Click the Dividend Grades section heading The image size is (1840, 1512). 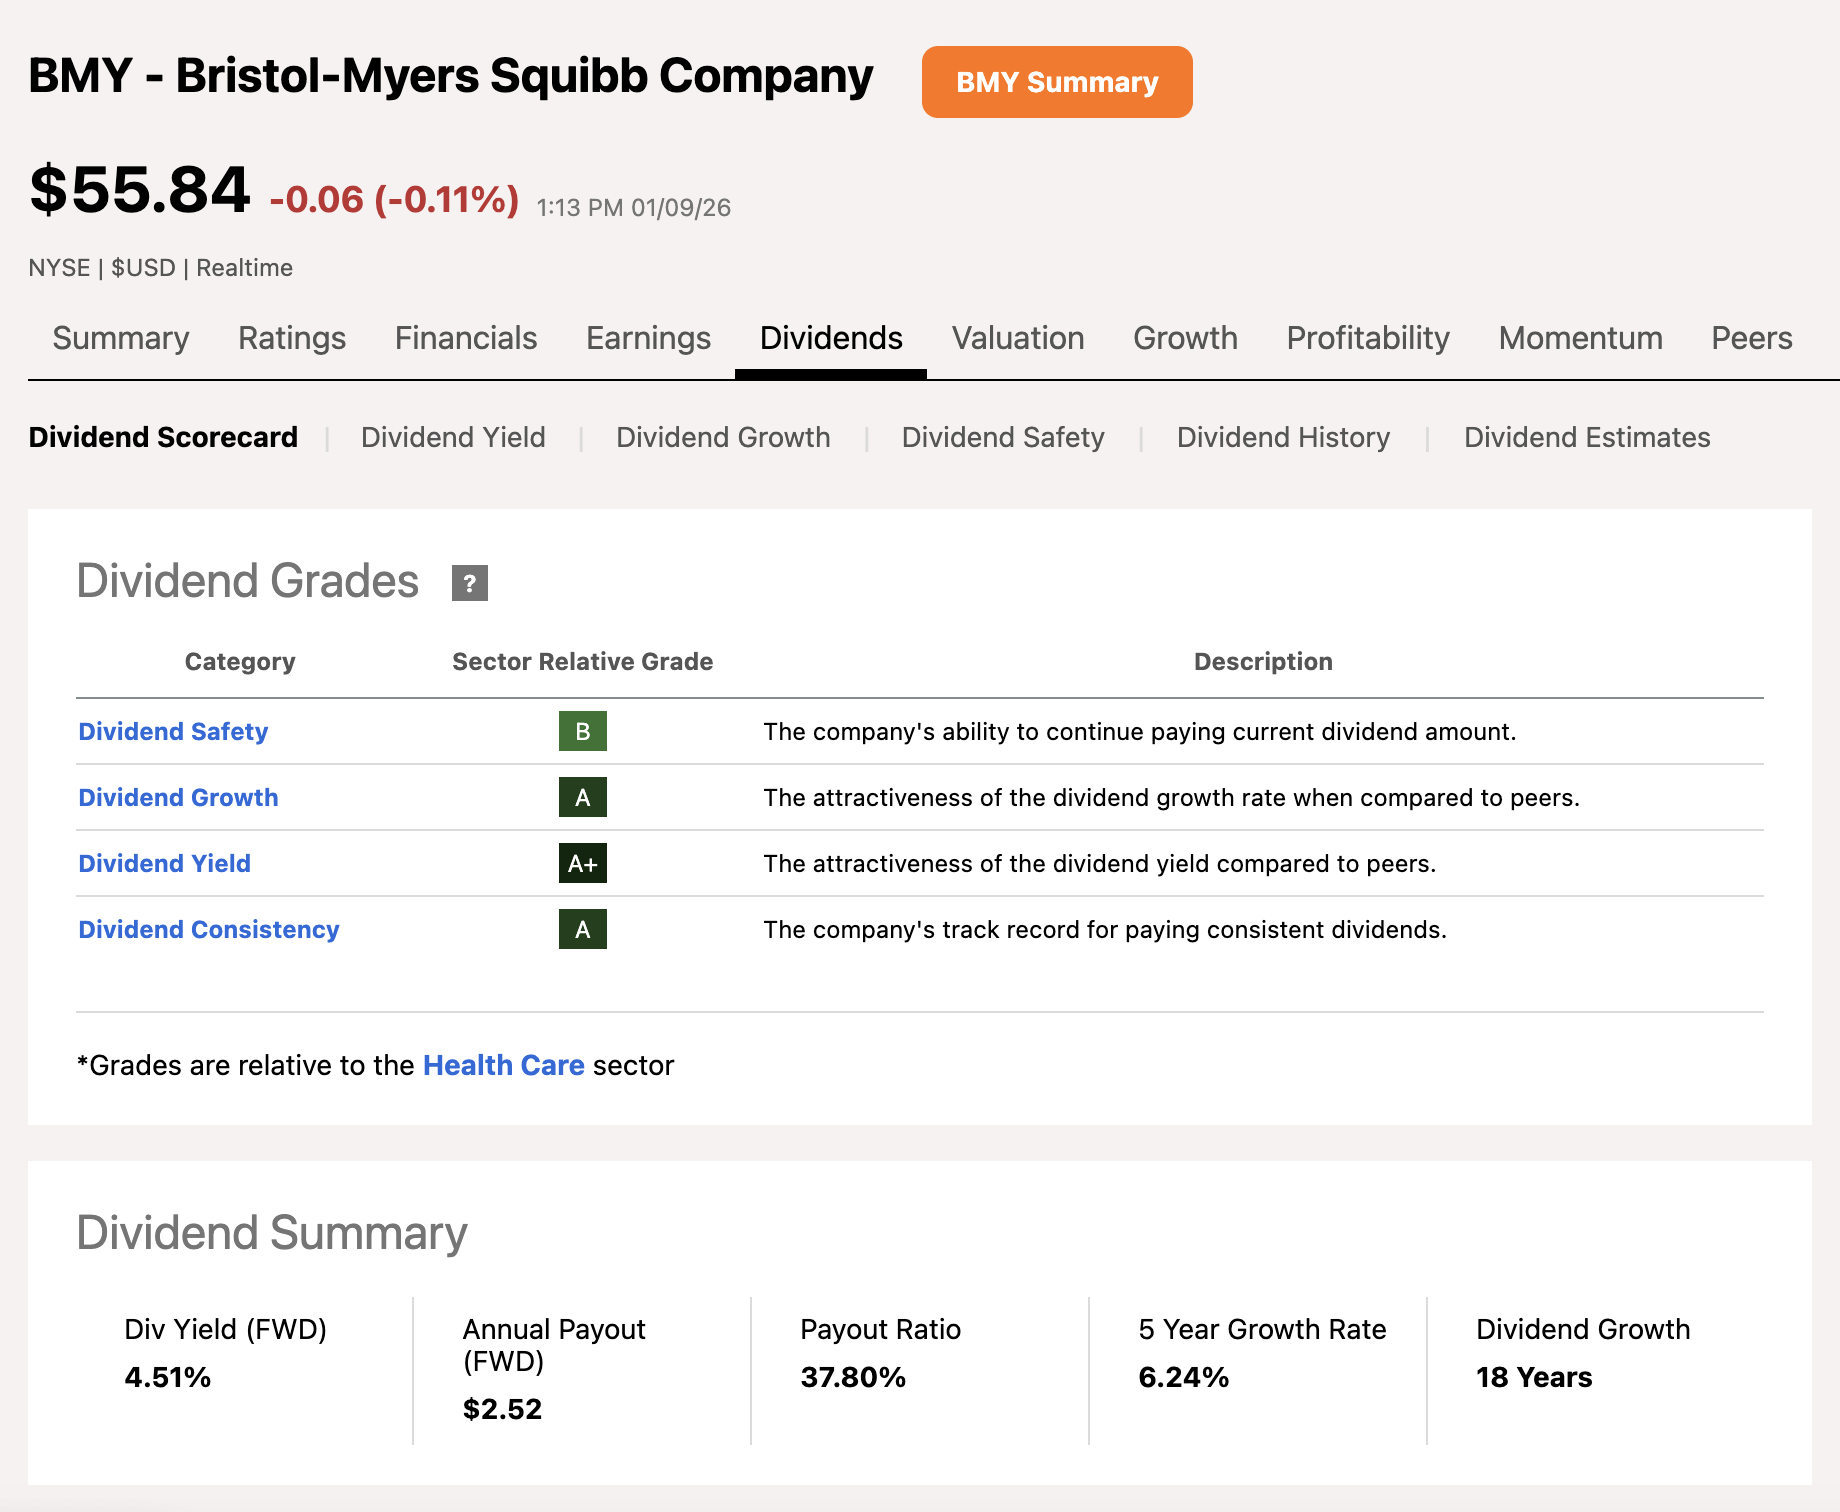pyautogui.click(x=248, y=581)
